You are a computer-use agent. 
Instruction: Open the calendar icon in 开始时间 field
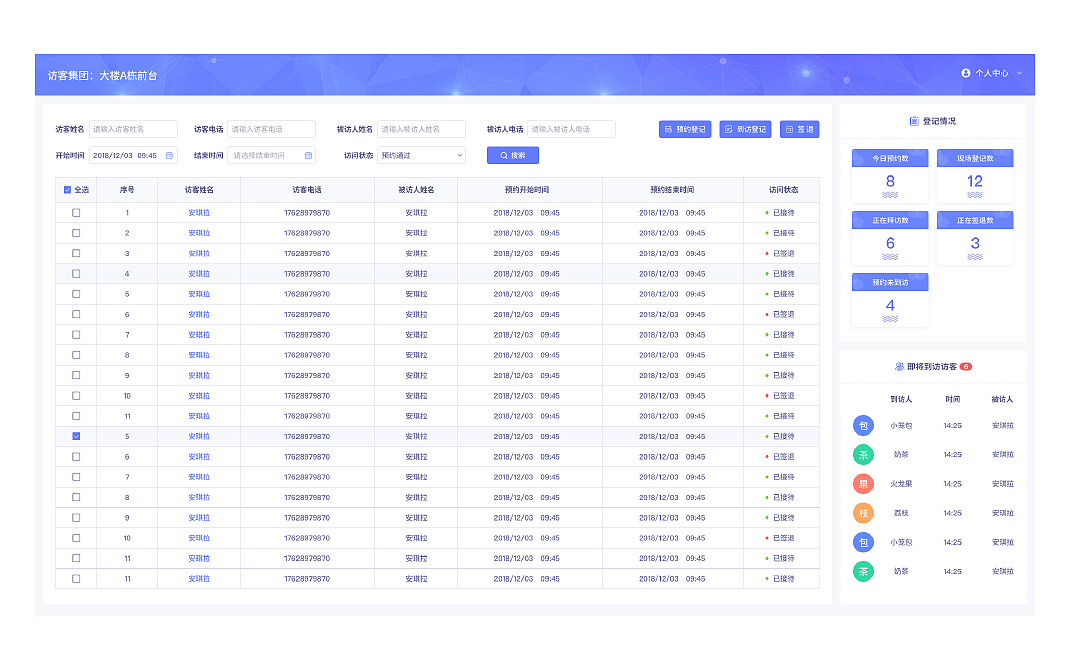[x=169, y=156]
